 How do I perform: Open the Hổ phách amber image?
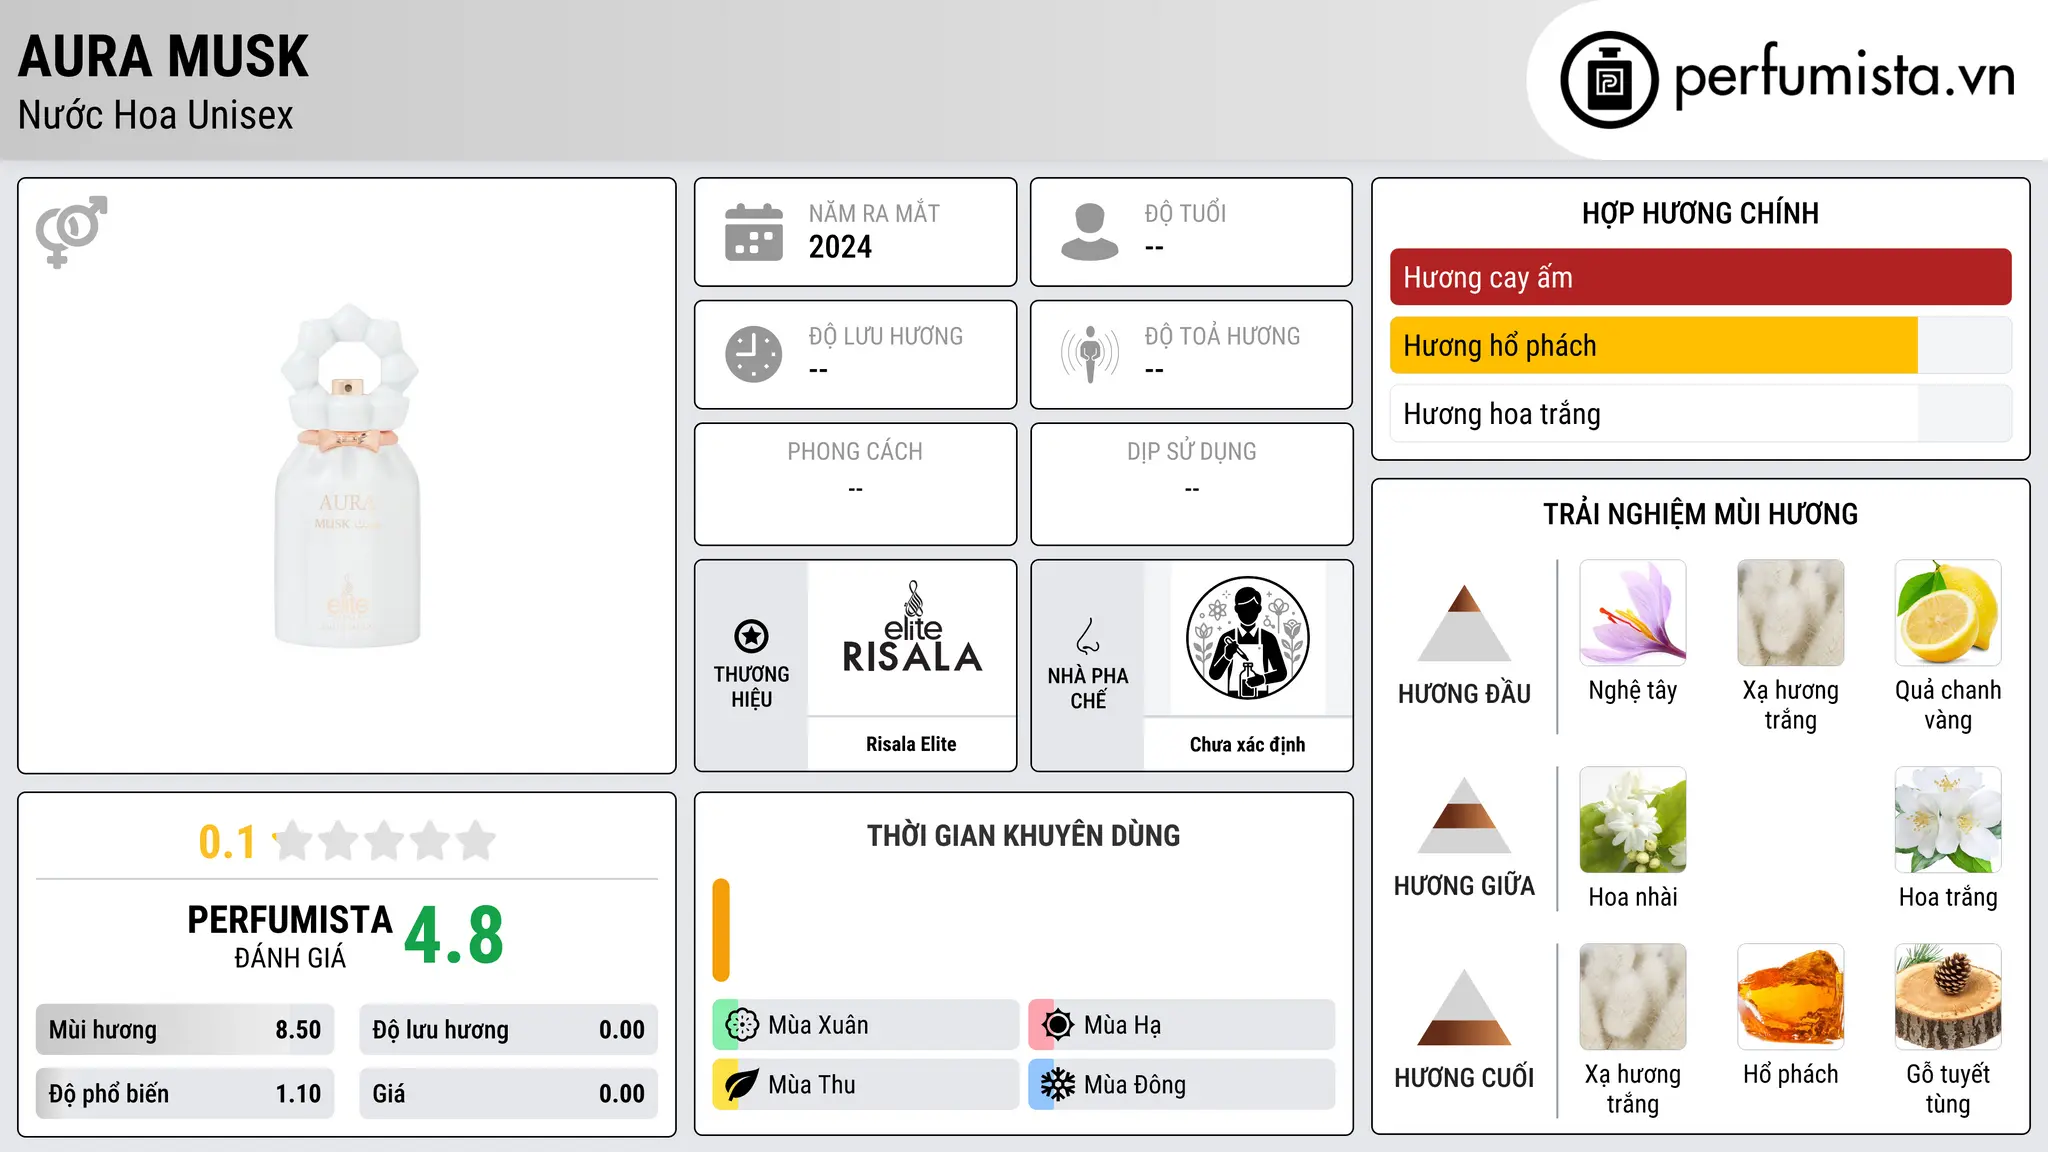pyautogui.click(x=1790, y=997)
